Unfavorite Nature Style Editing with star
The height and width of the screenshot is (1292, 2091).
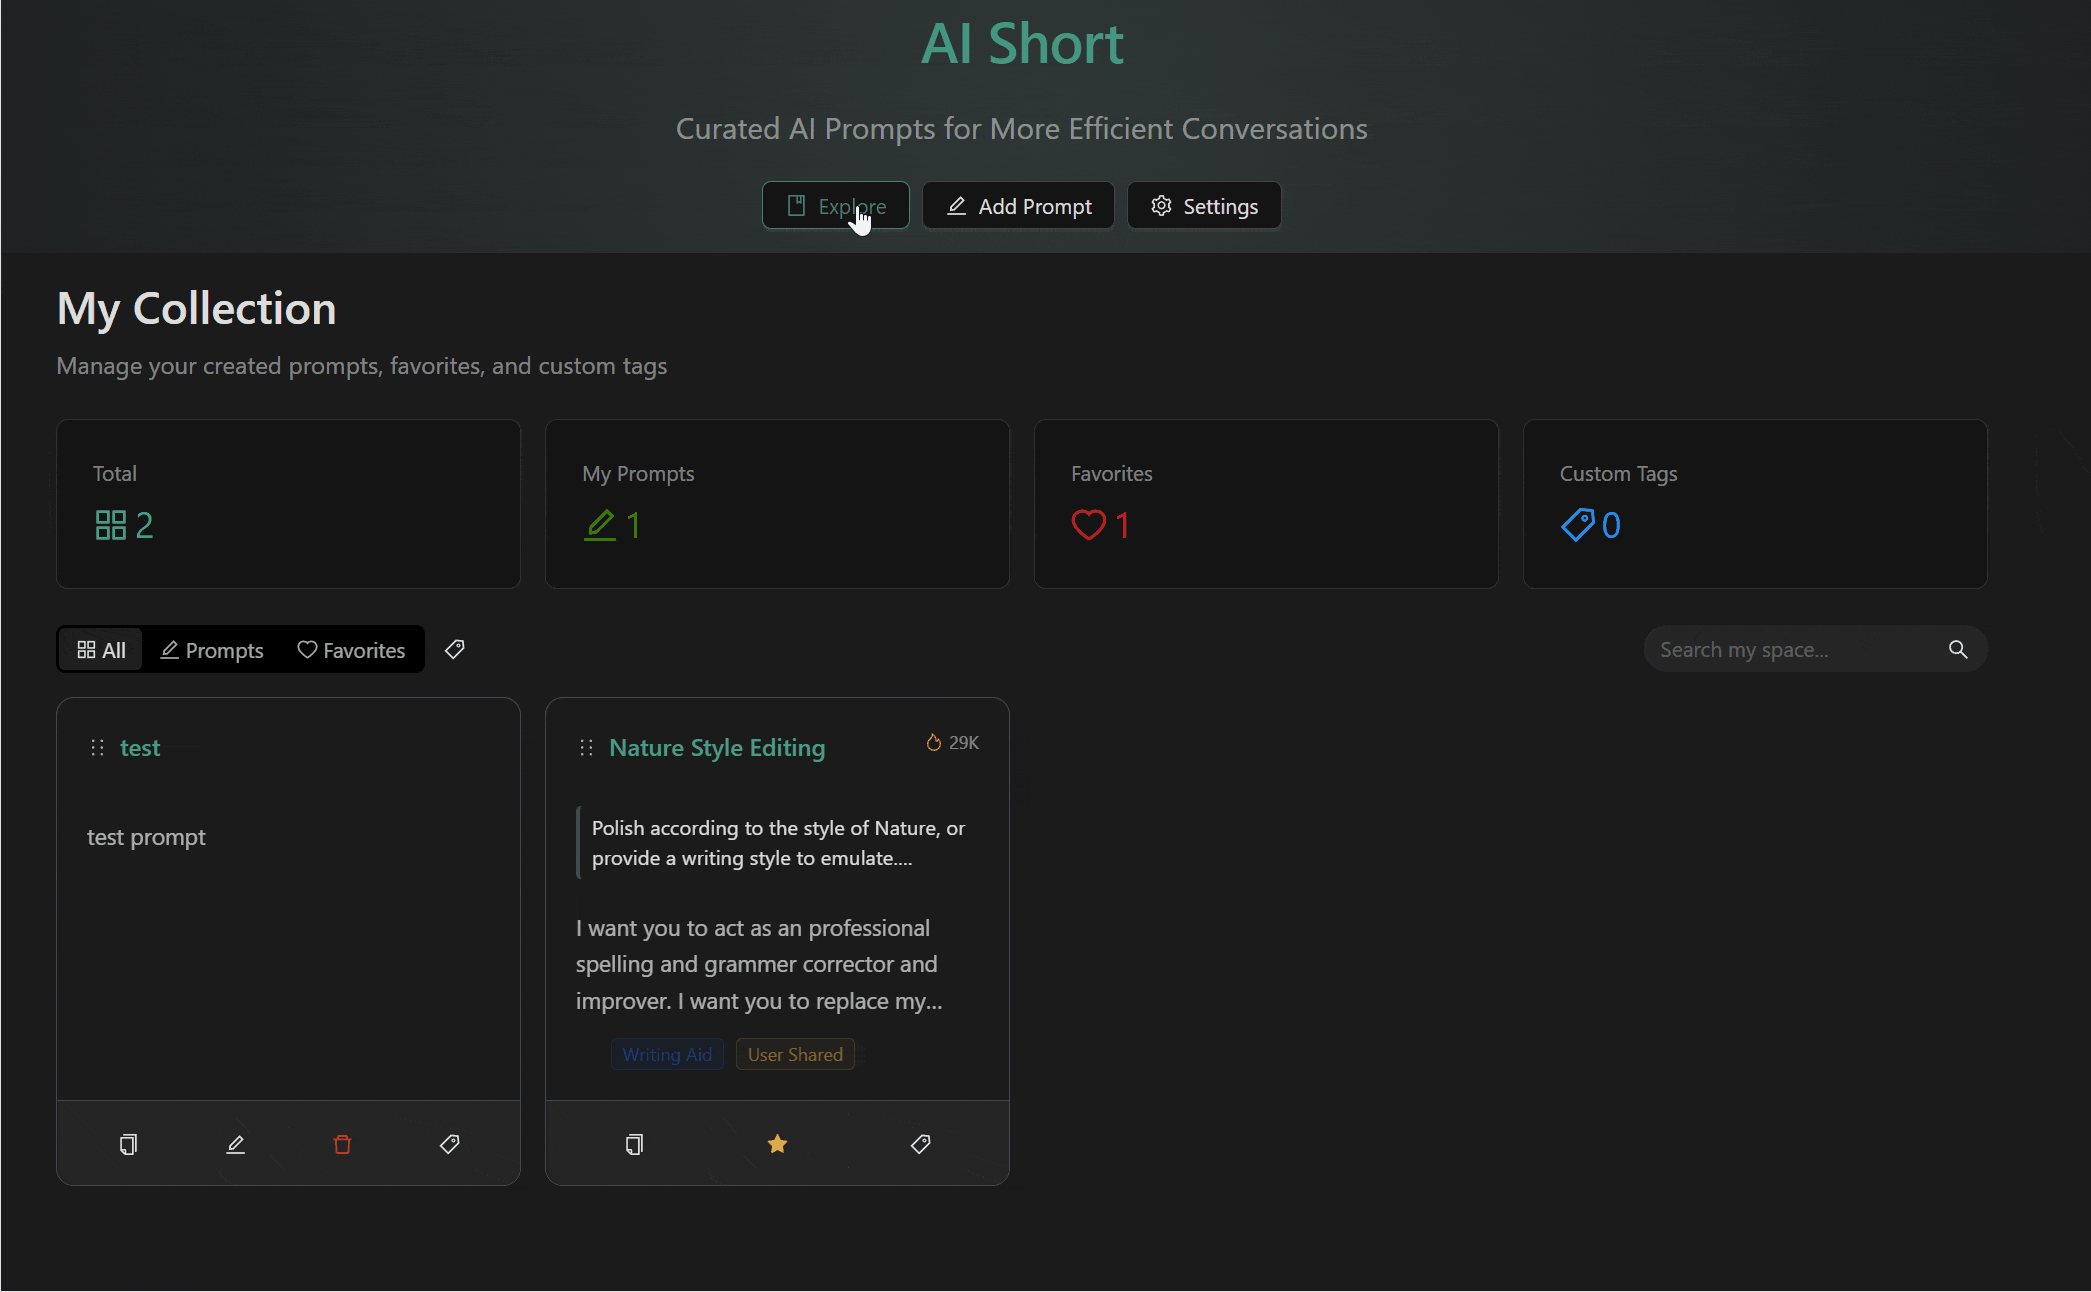pos(777,1144)
